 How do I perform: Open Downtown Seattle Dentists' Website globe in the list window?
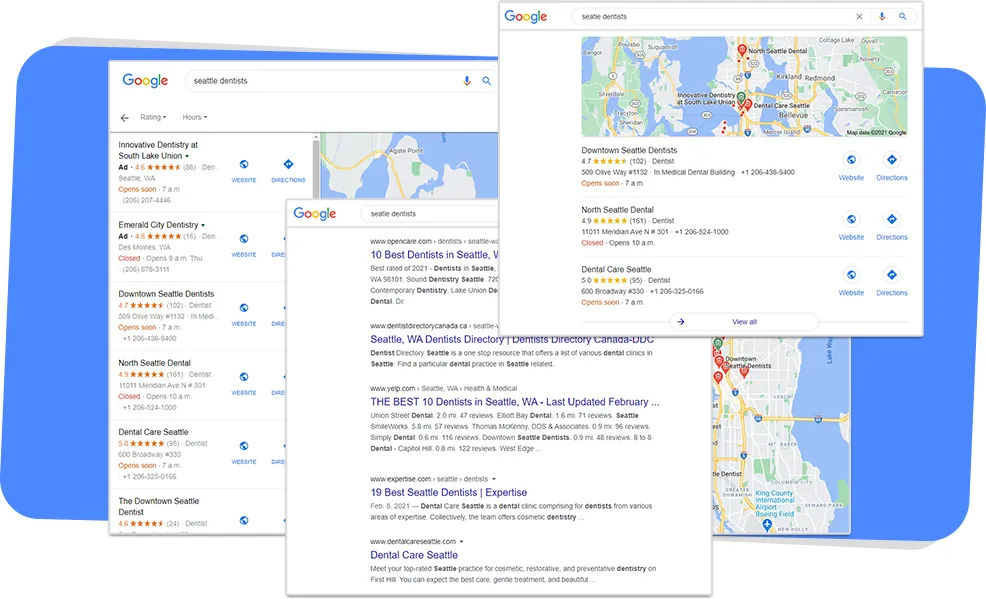(244, 308)
